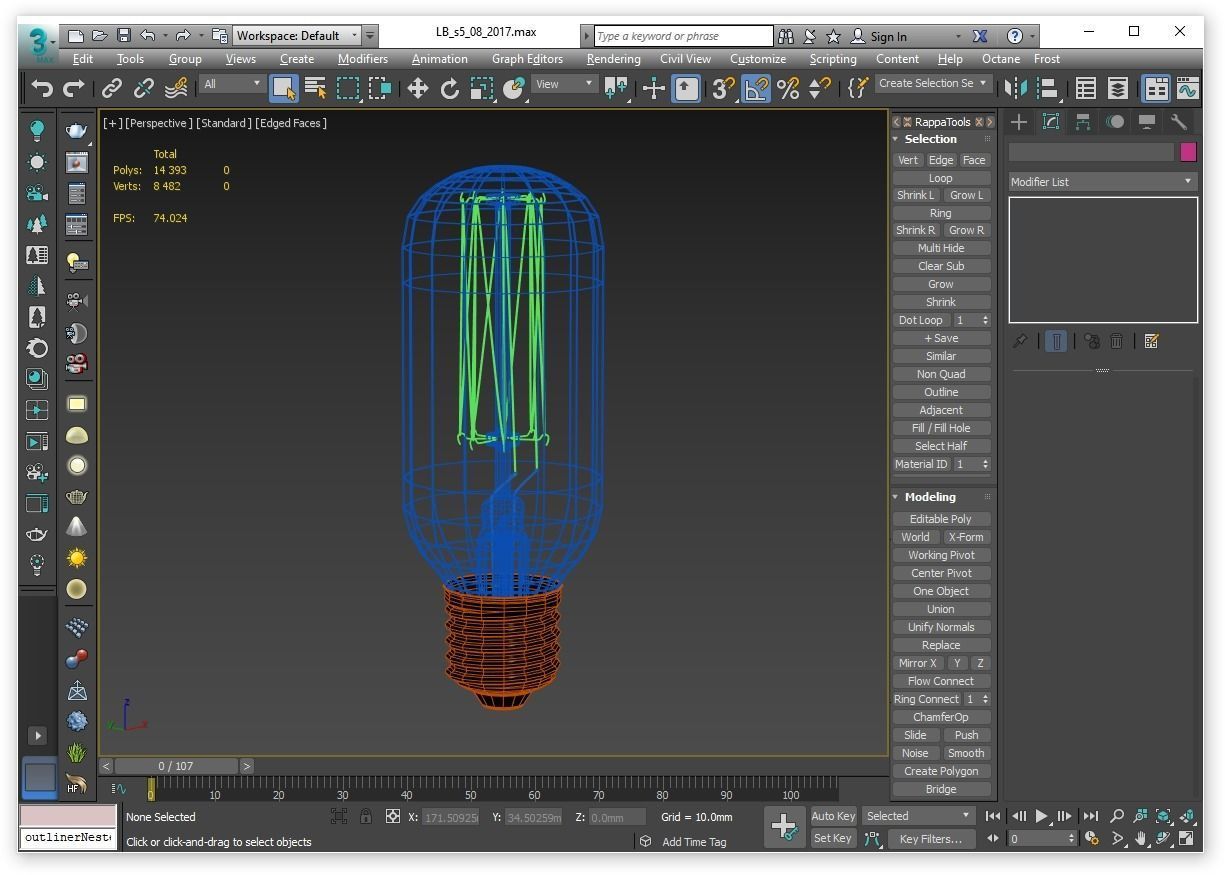Toggle Angle Snap button
The image size is (1225, 875).
coord(756,88)
